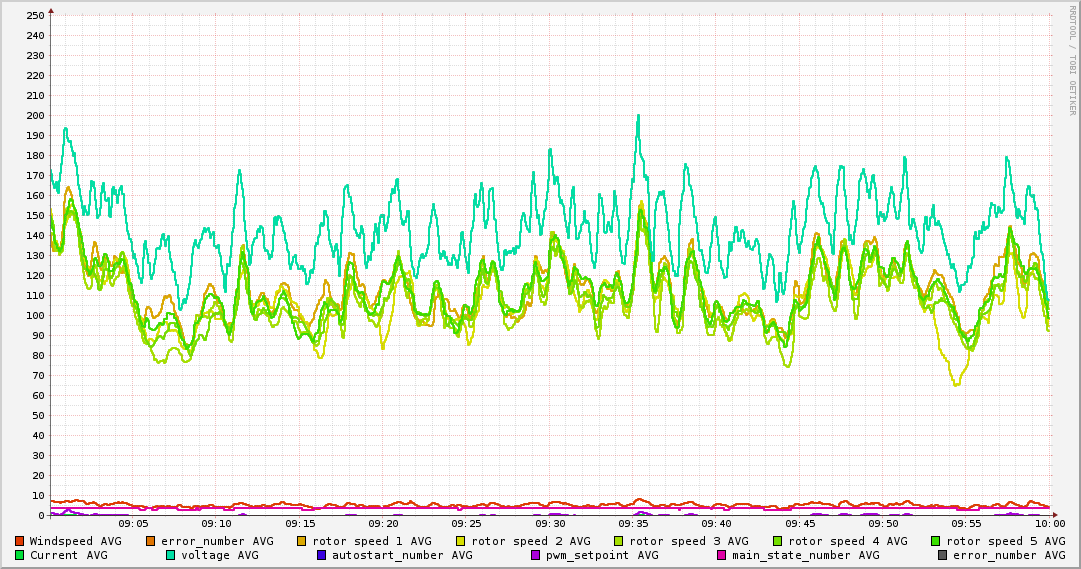Select the 'voltage AVG' legend label

point(219,555)
